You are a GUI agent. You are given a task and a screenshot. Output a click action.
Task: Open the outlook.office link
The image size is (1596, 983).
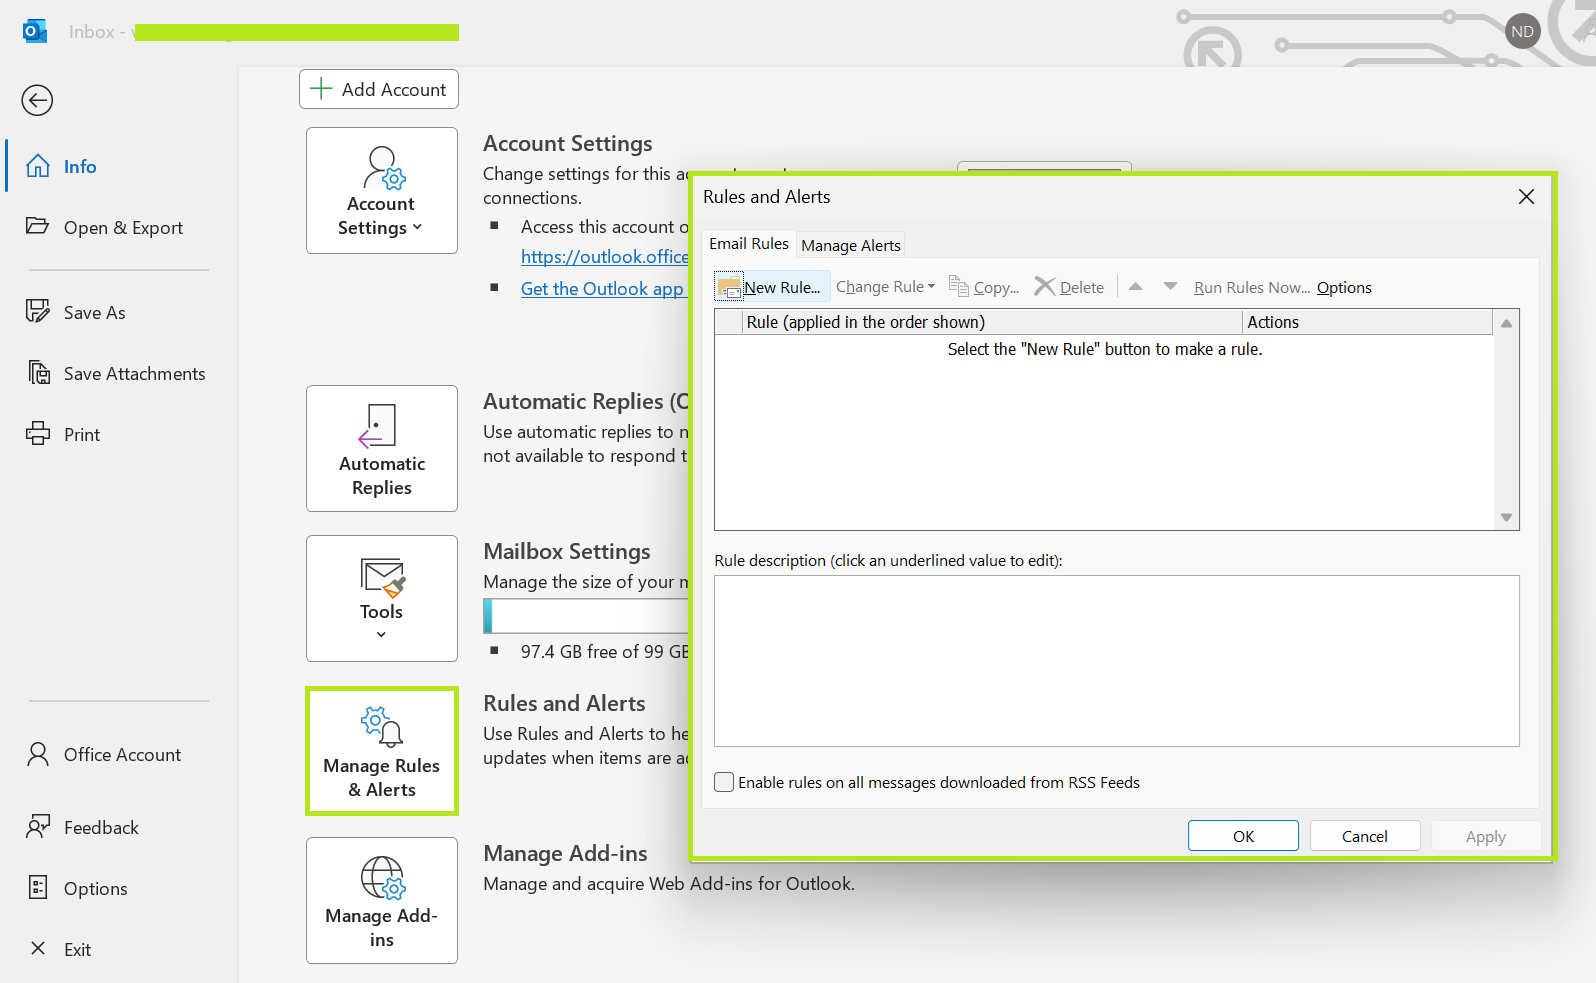[x=604, y=257]
